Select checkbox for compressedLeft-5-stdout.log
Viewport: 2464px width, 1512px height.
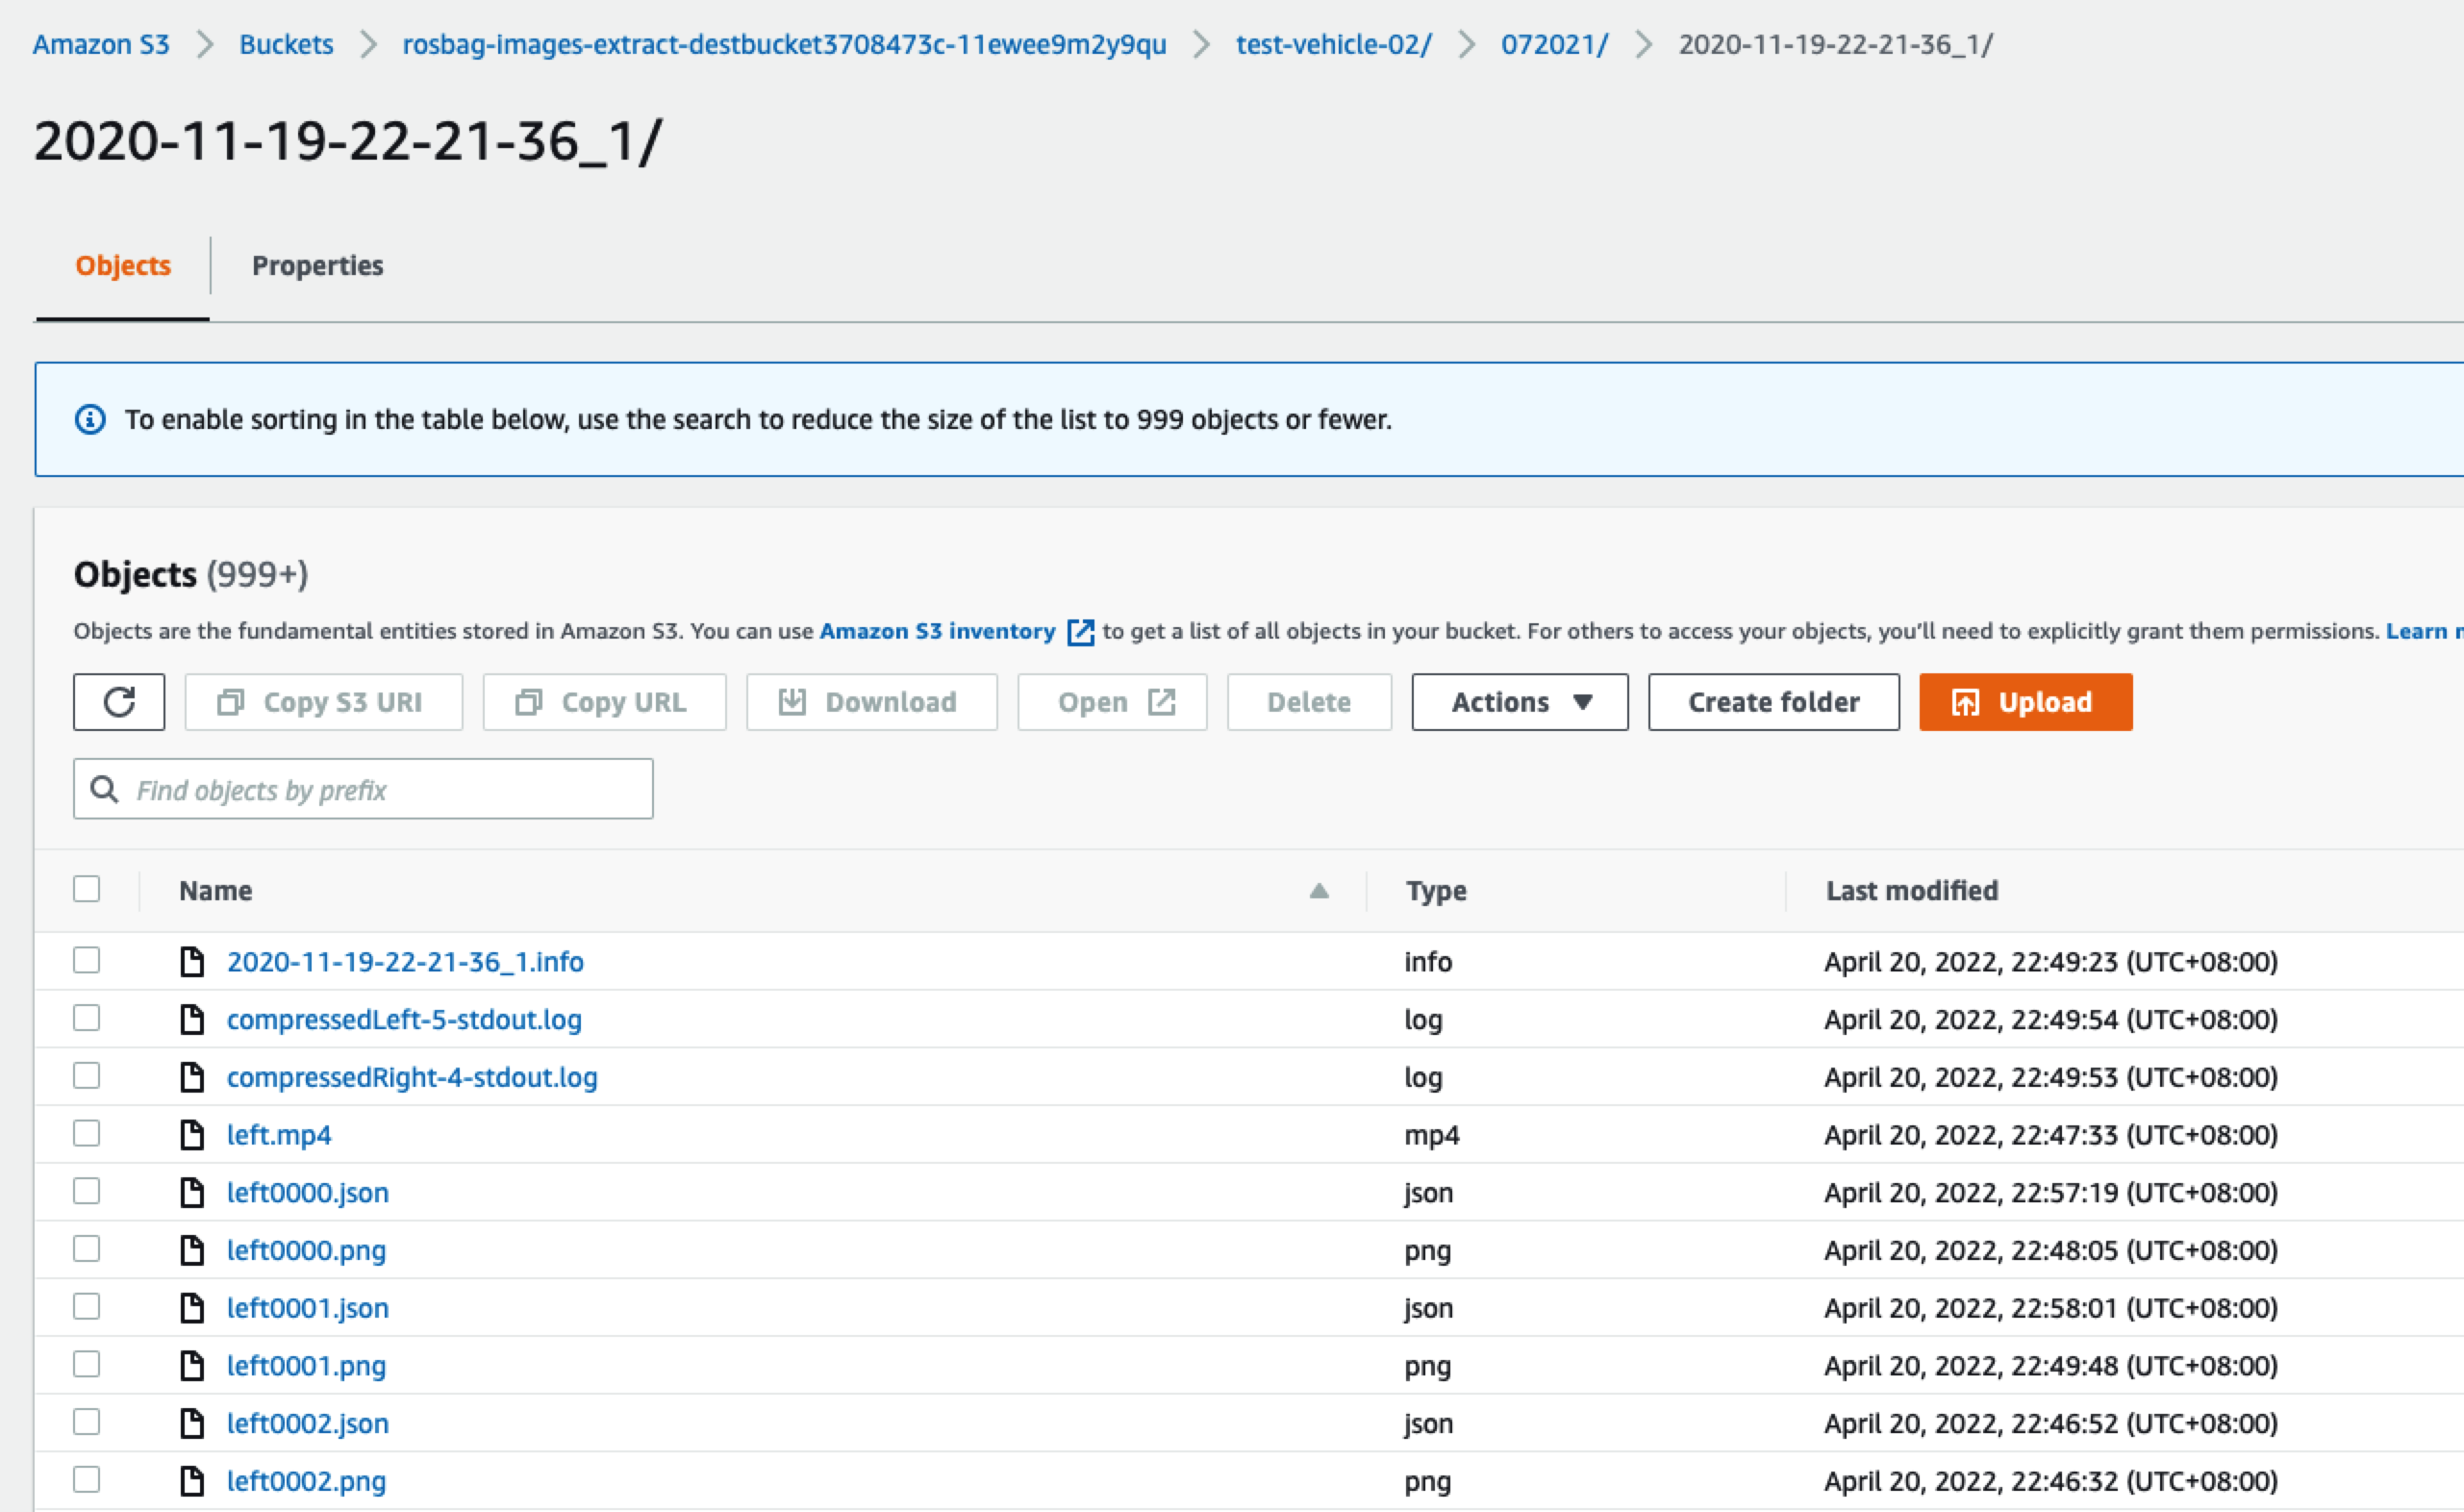click(x=87, y=1018)
